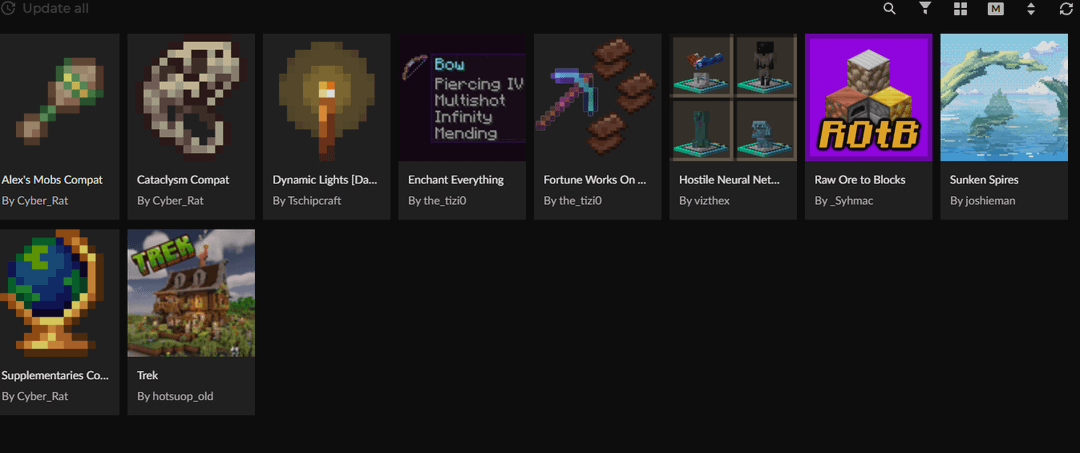The width and height of the screenshot is (1080, 453).
Task: Open the sort order up-down arrows
Action: point(1031,9)
